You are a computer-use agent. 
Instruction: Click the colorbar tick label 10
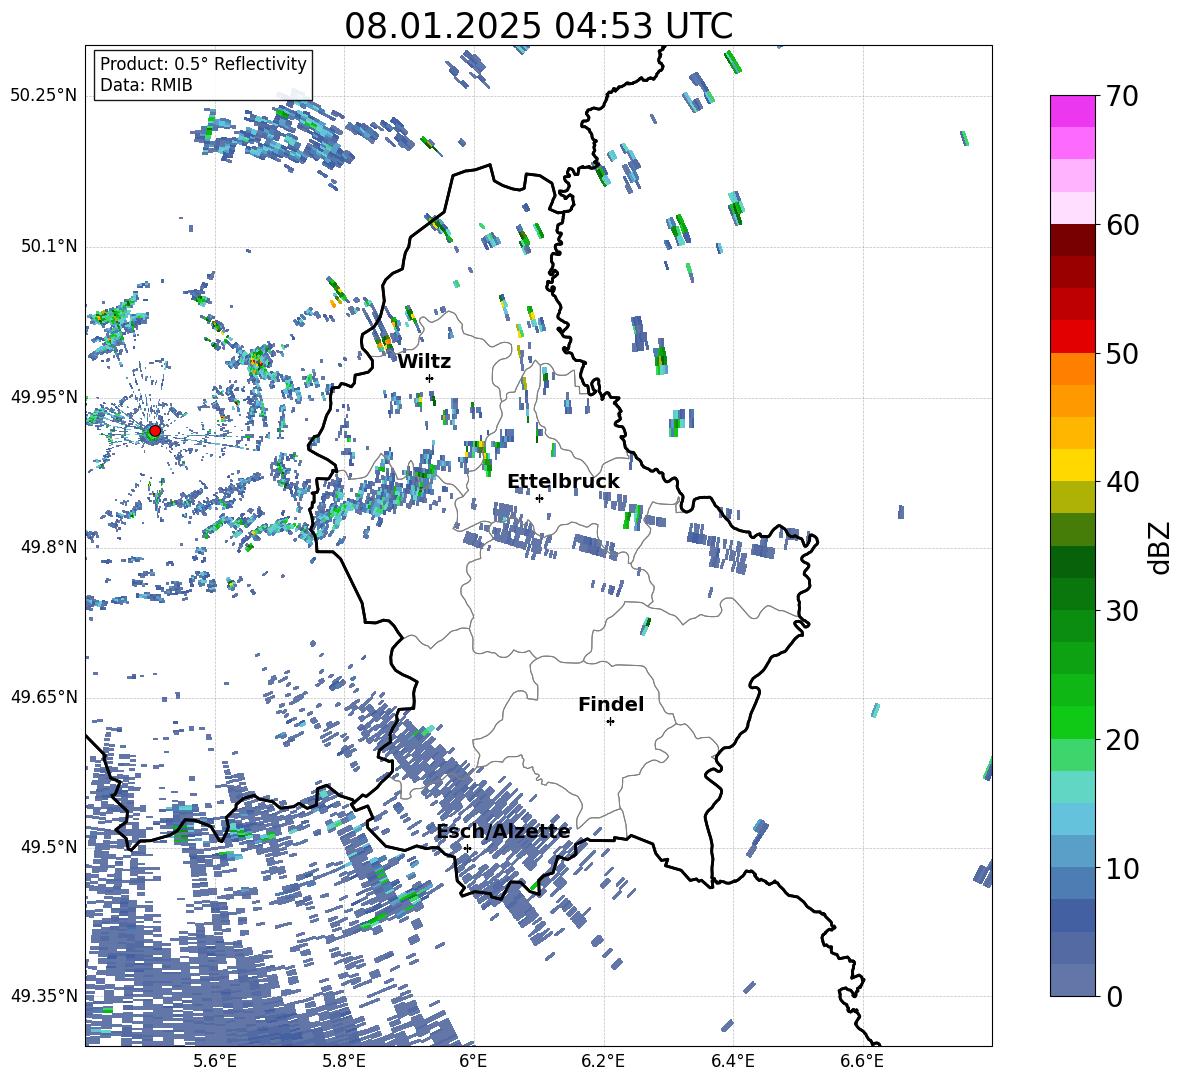point(1122,868)
